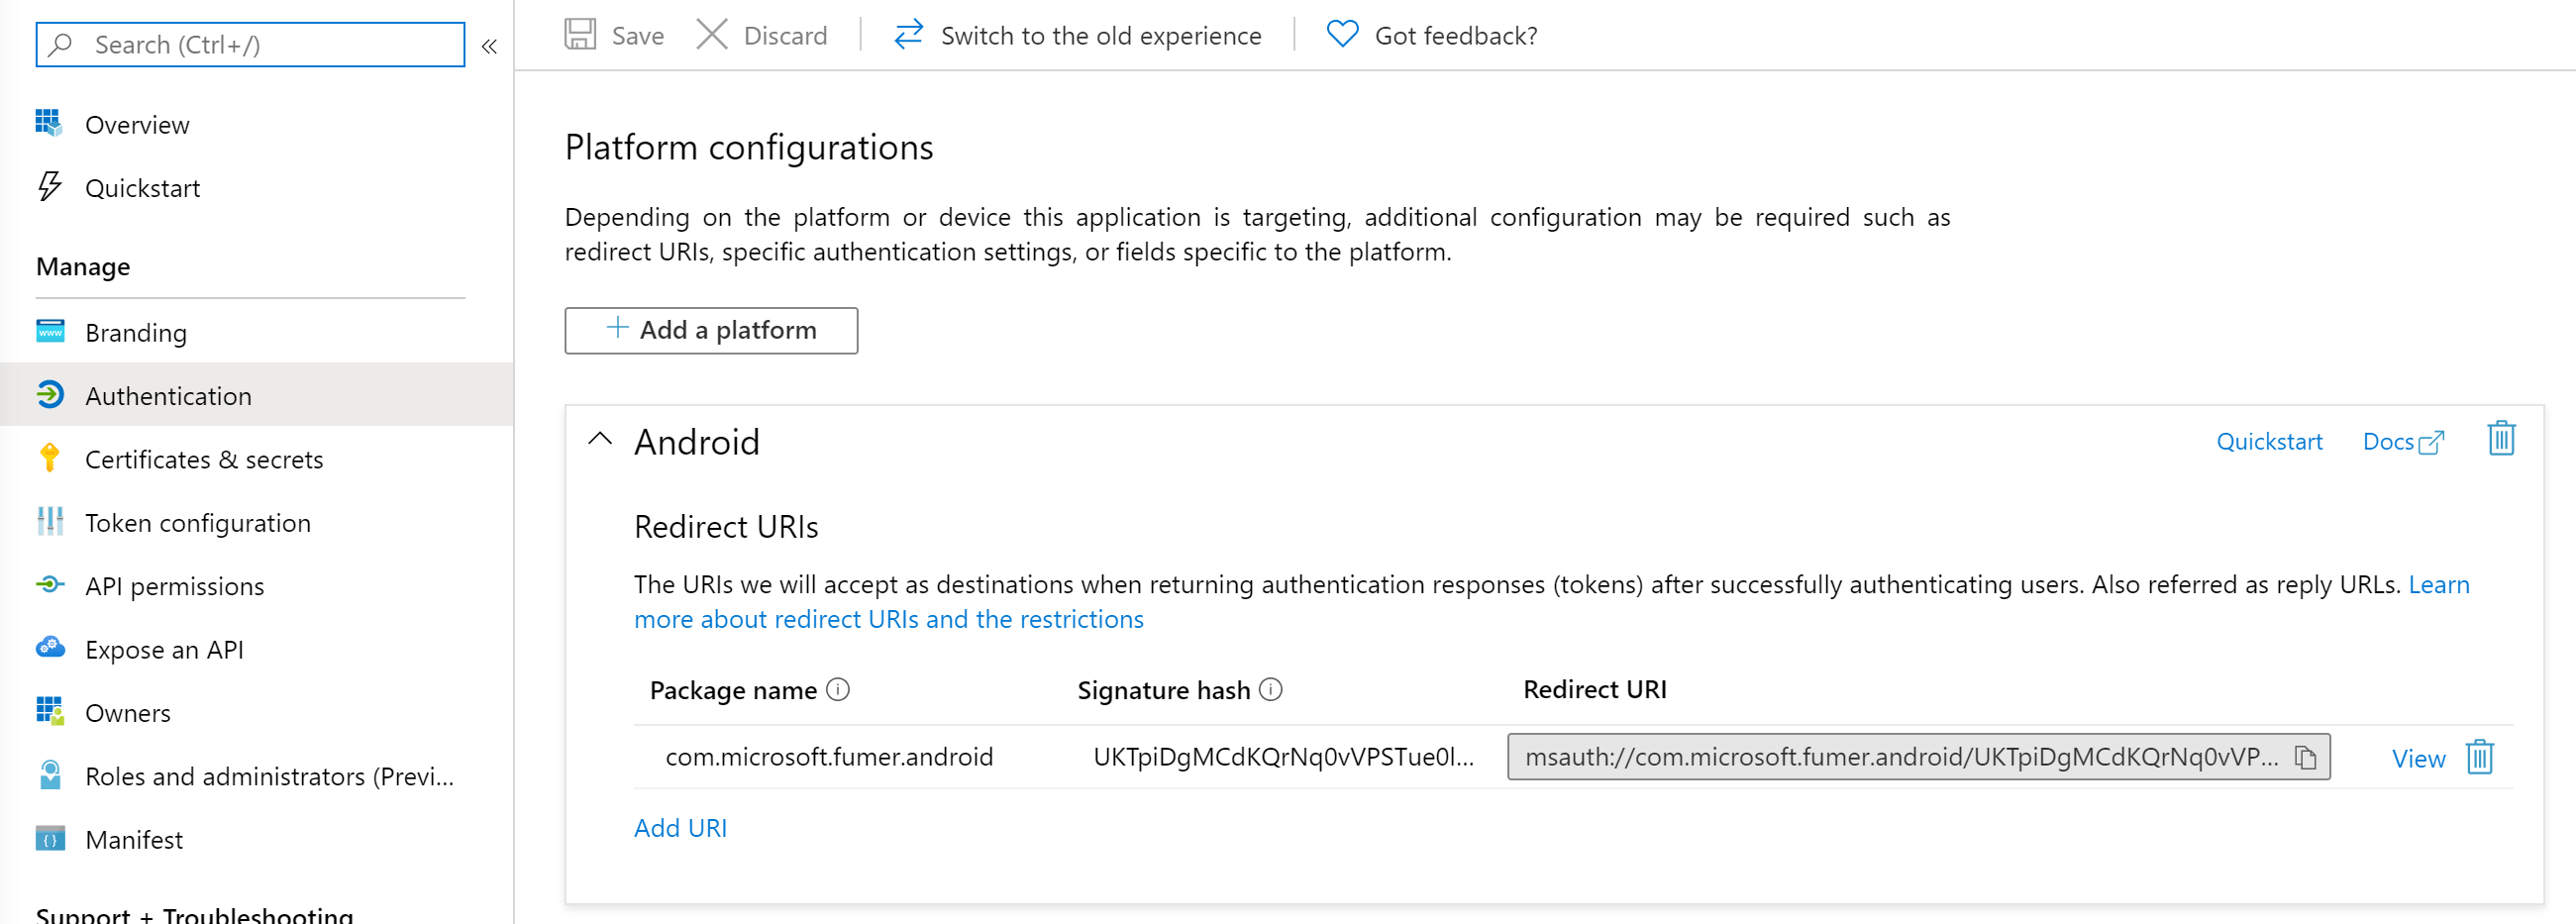Click the Save disk icon
2576x924 pixels.
580,35
